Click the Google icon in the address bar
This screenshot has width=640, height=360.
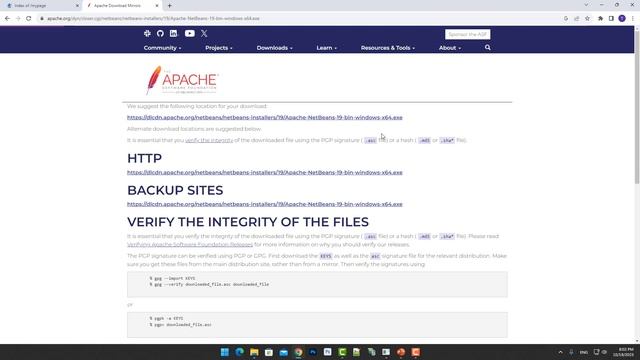click(566, 18)
